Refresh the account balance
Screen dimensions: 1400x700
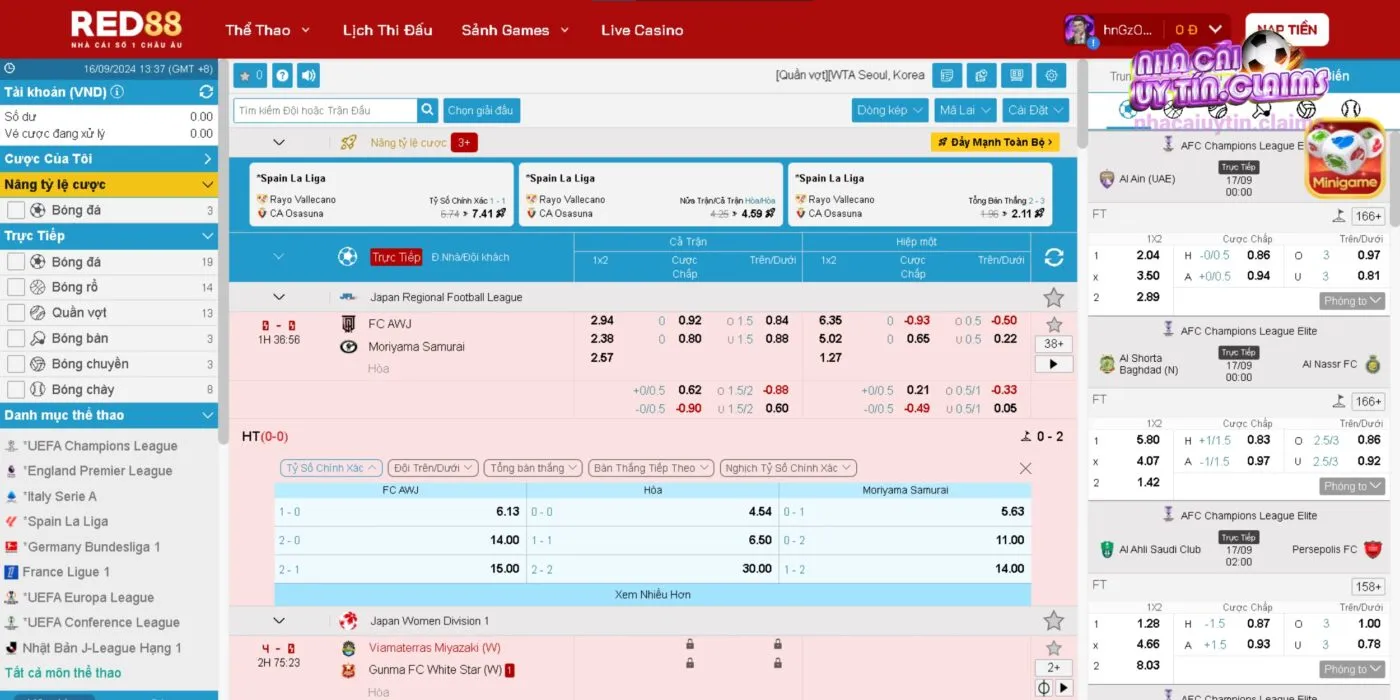coord(206,92)
